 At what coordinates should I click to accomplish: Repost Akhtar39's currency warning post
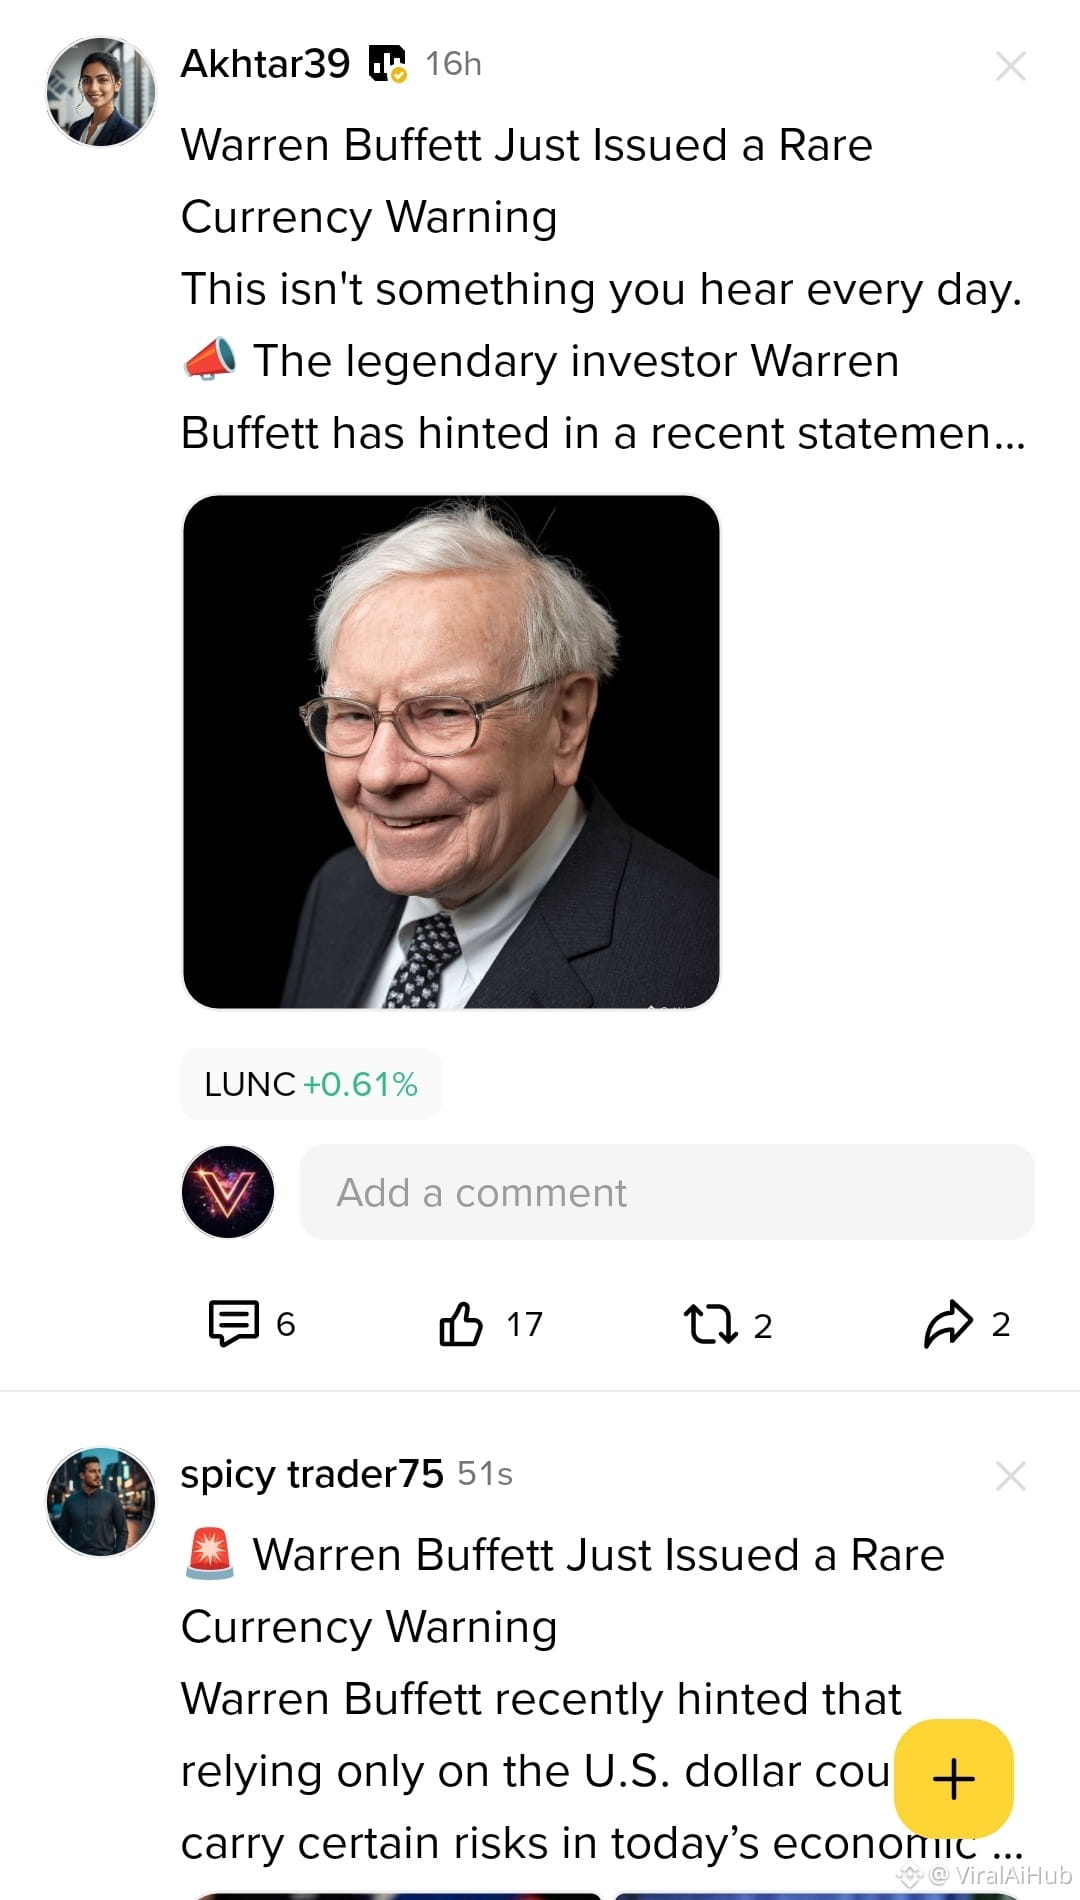coord(727,1324)
